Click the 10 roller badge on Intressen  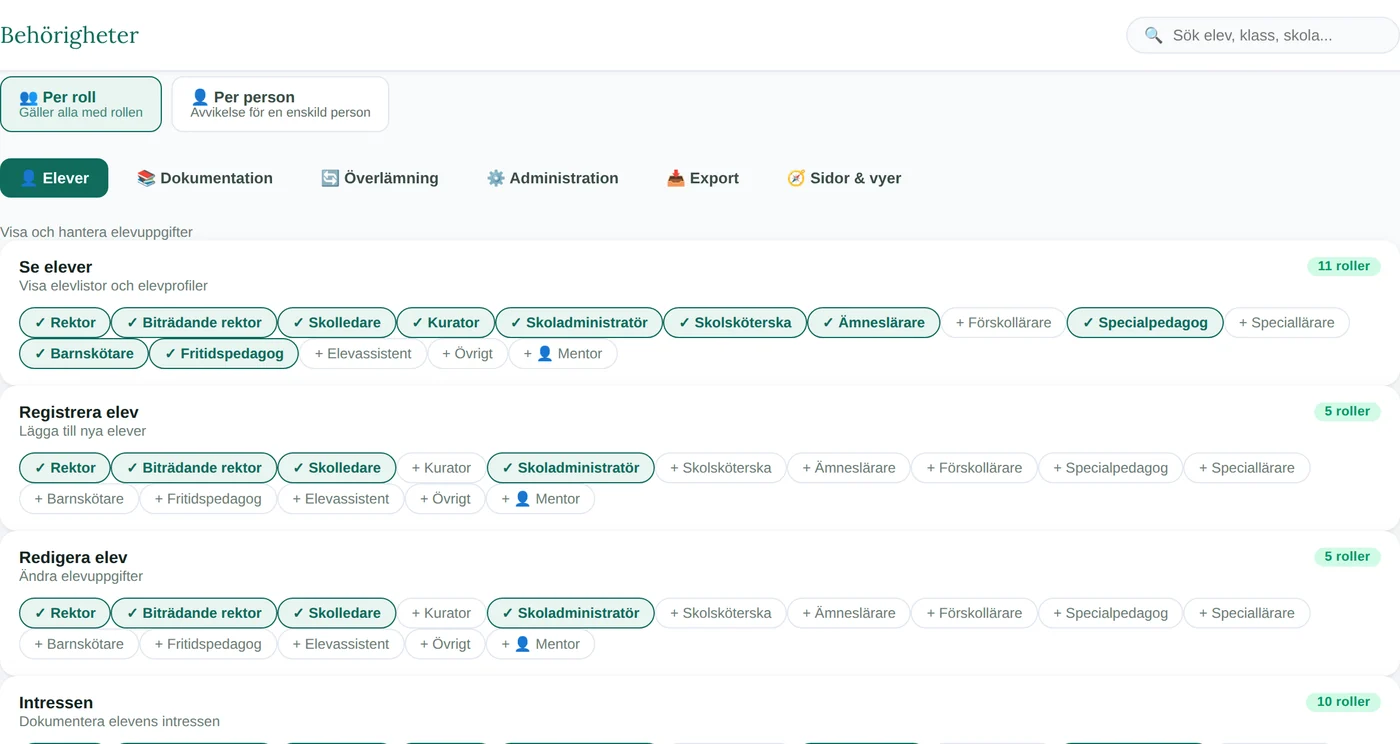tap(1343, 702)
